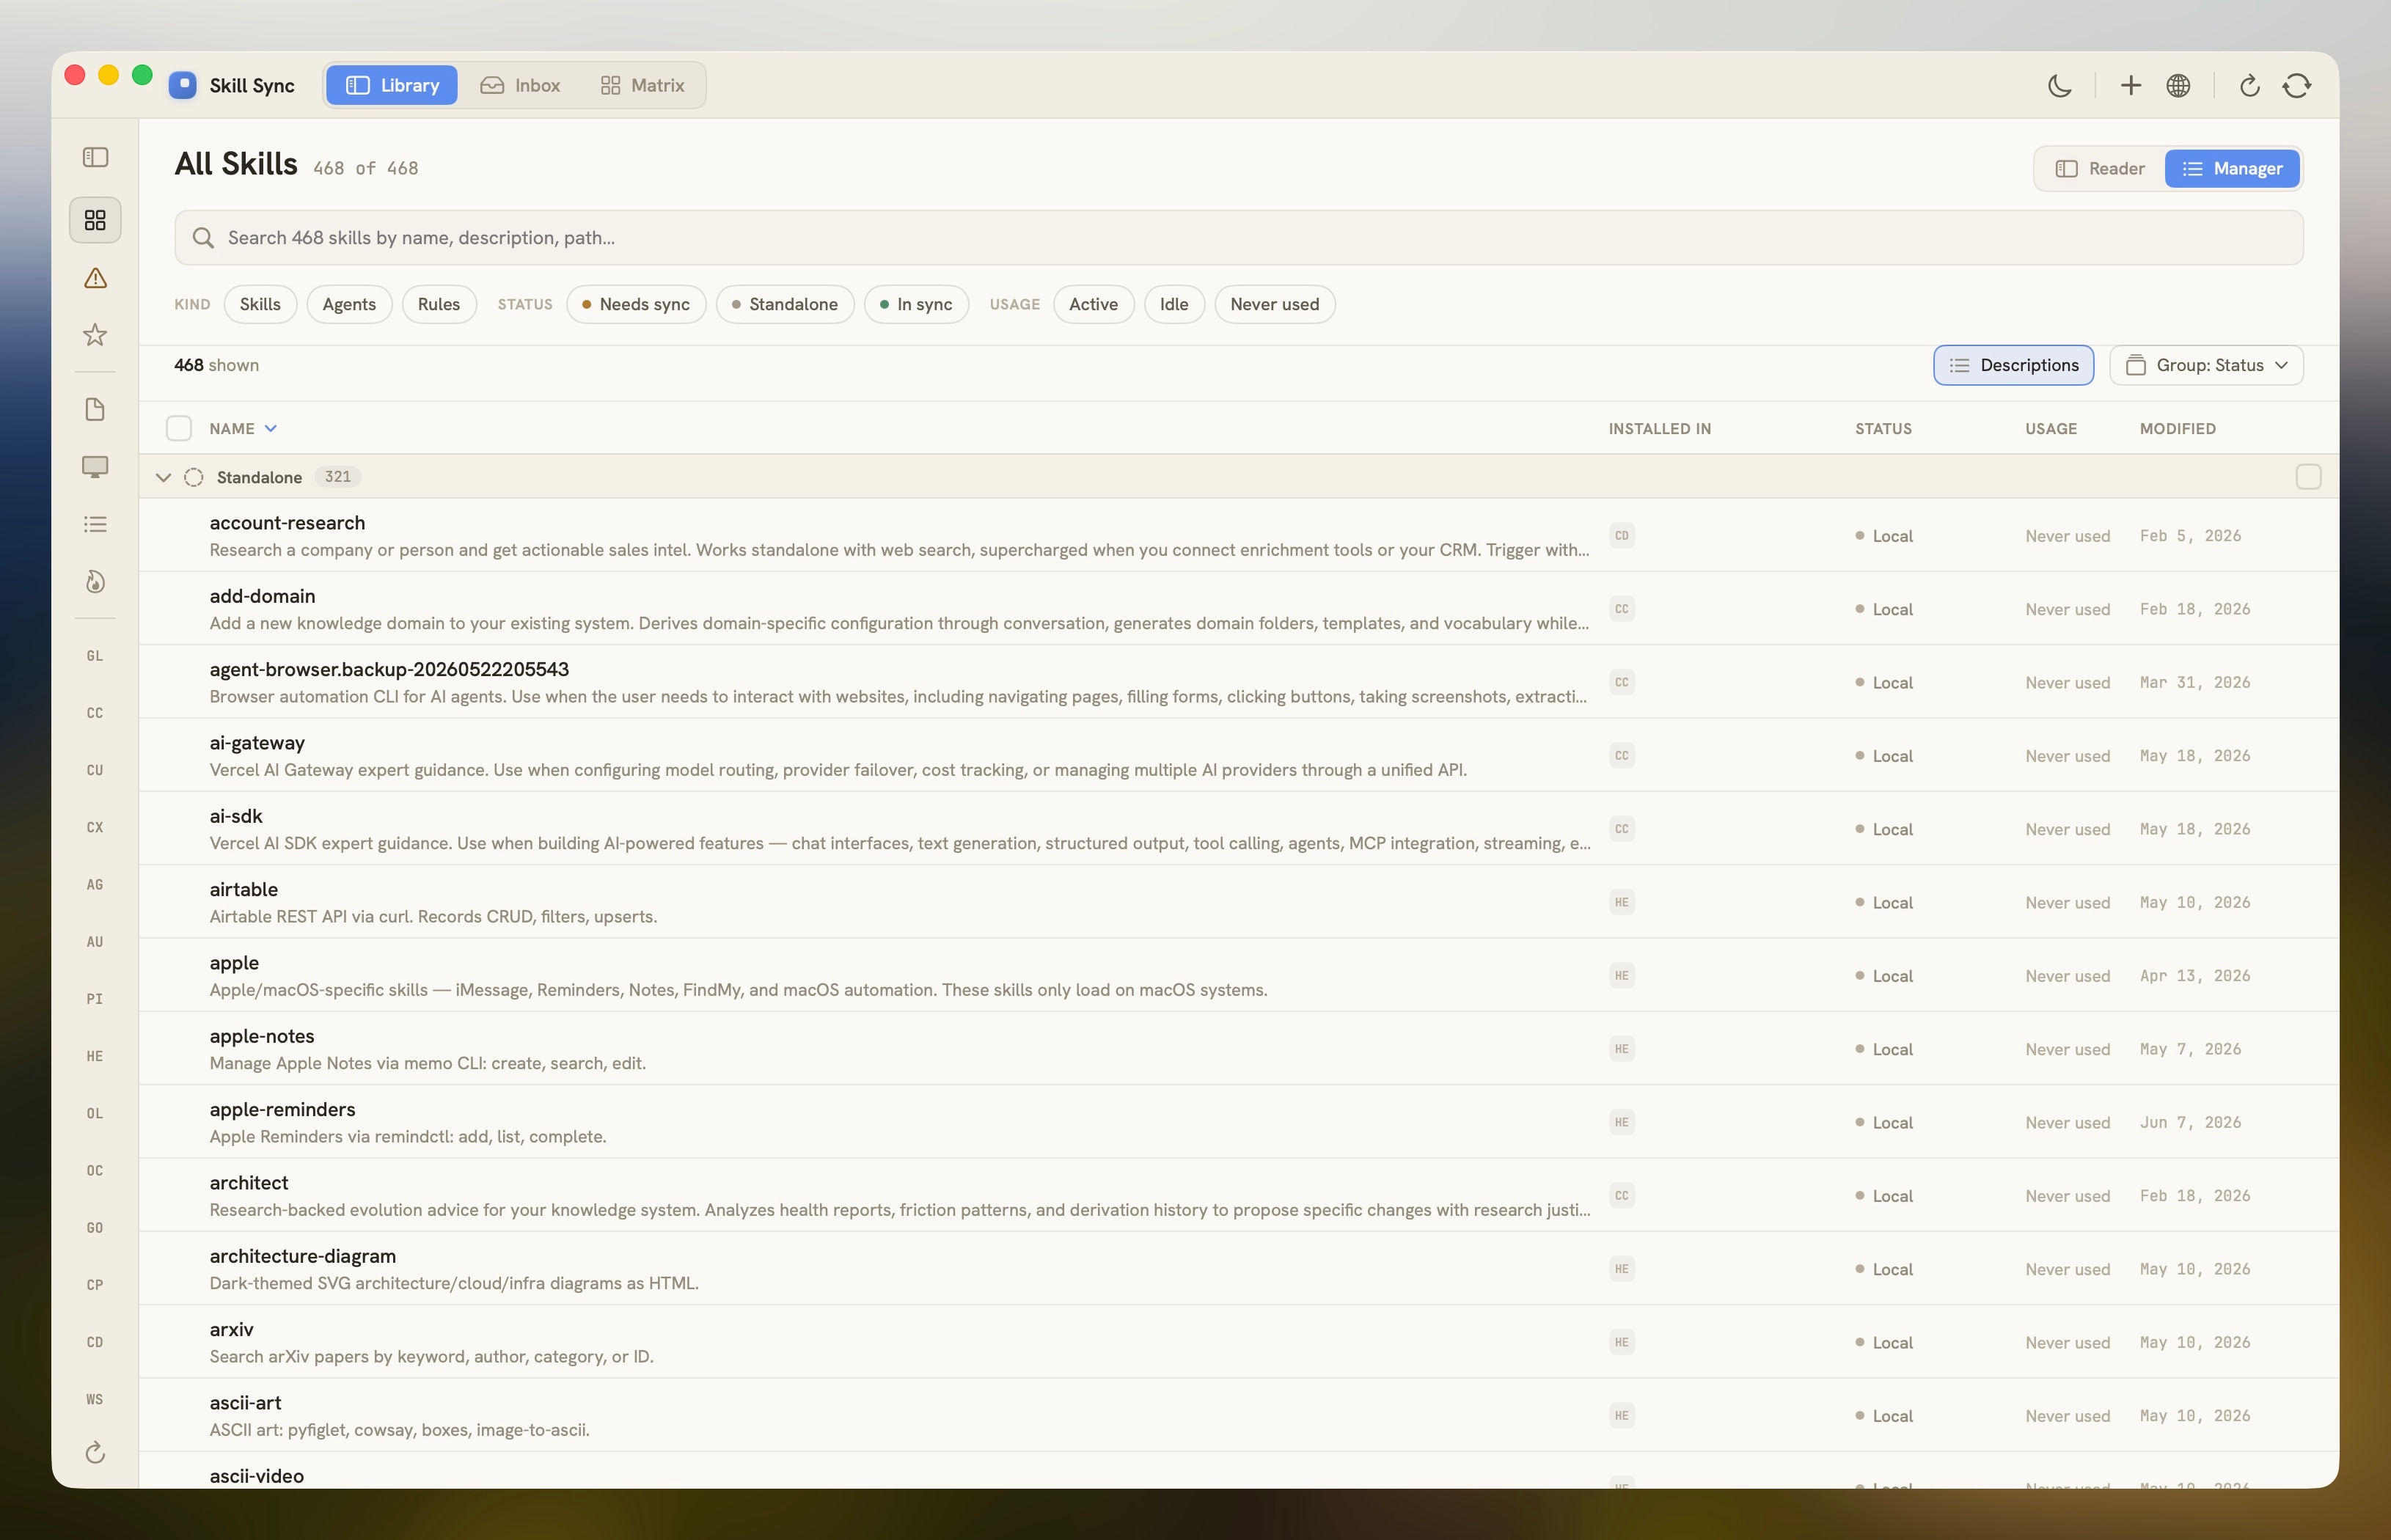This screenshot has height=1540, width=2391.
Task: Select the CP agent in sidebar
Action: point(95,1285)
